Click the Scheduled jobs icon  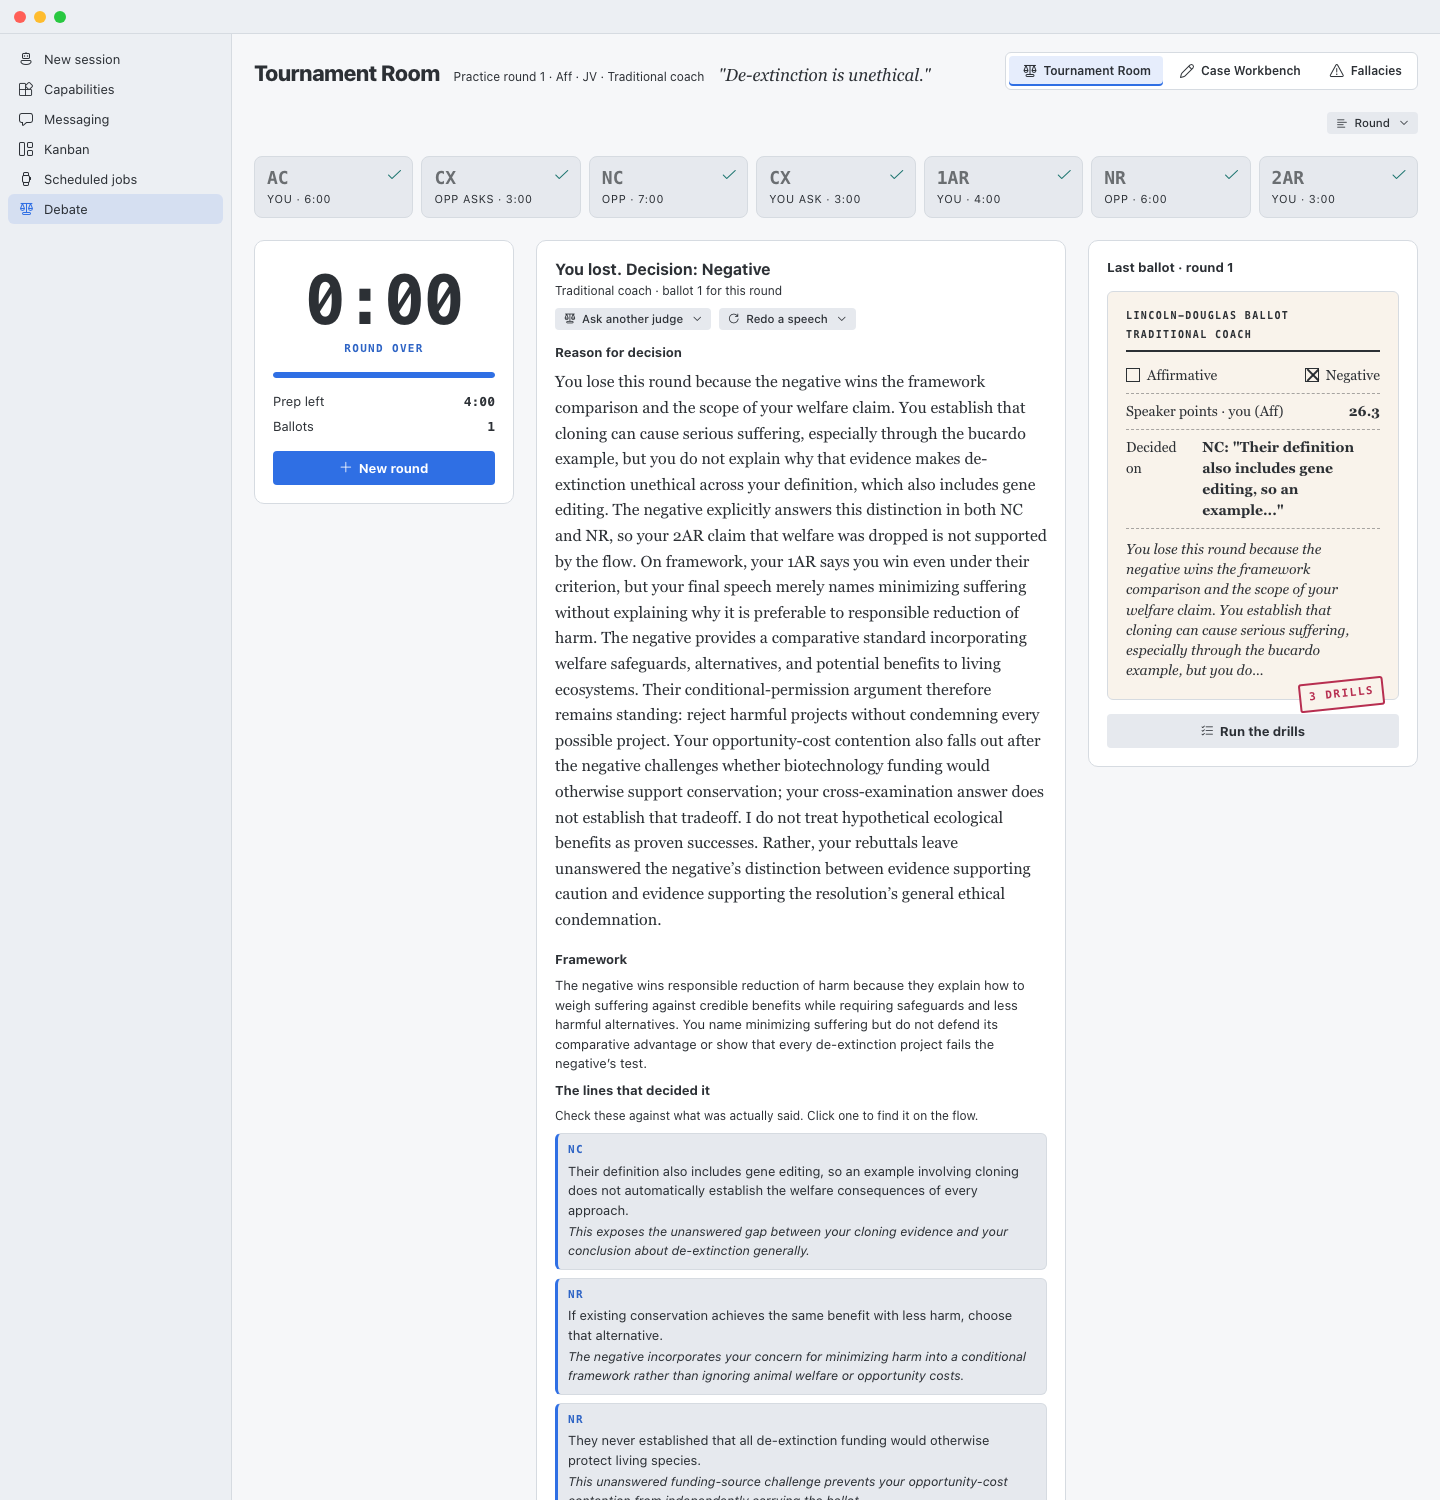(x=26, y=179)
